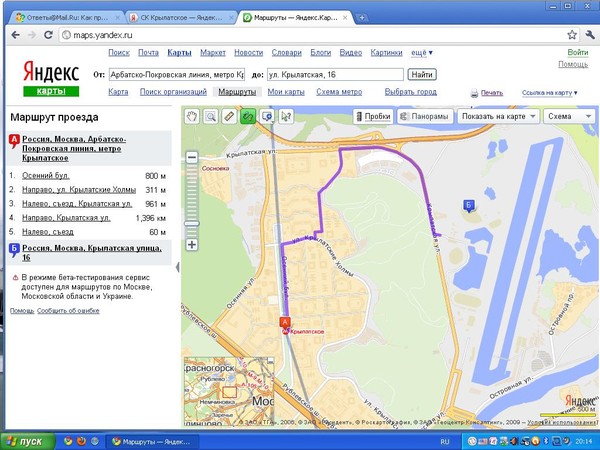Open the Chrome wrench menu
Image resolution: width=600 pixels, height=450 pixels.
coord(590,35)
